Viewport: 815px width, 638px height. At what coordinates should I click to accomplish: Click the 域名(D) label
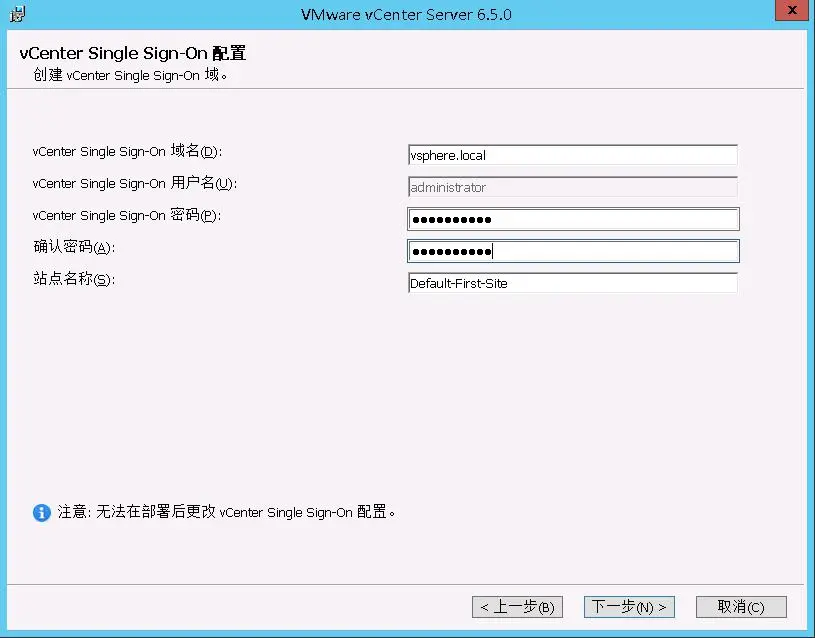click(127, 151)
